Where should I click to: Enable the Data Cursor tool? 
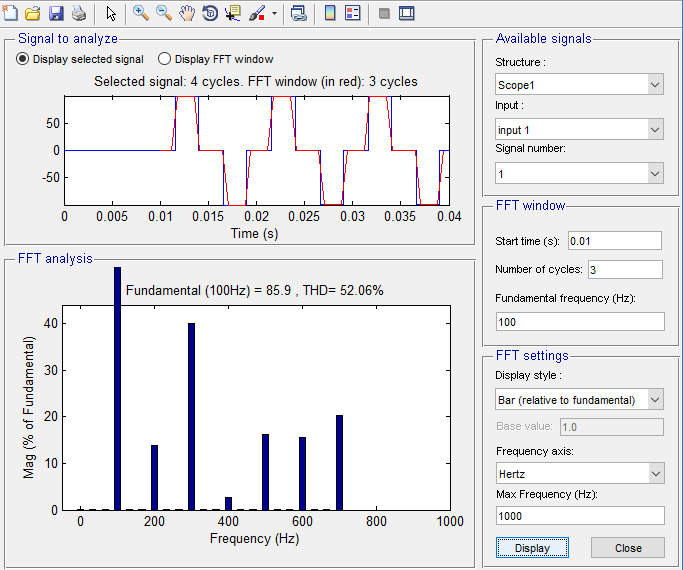[233, 14]
